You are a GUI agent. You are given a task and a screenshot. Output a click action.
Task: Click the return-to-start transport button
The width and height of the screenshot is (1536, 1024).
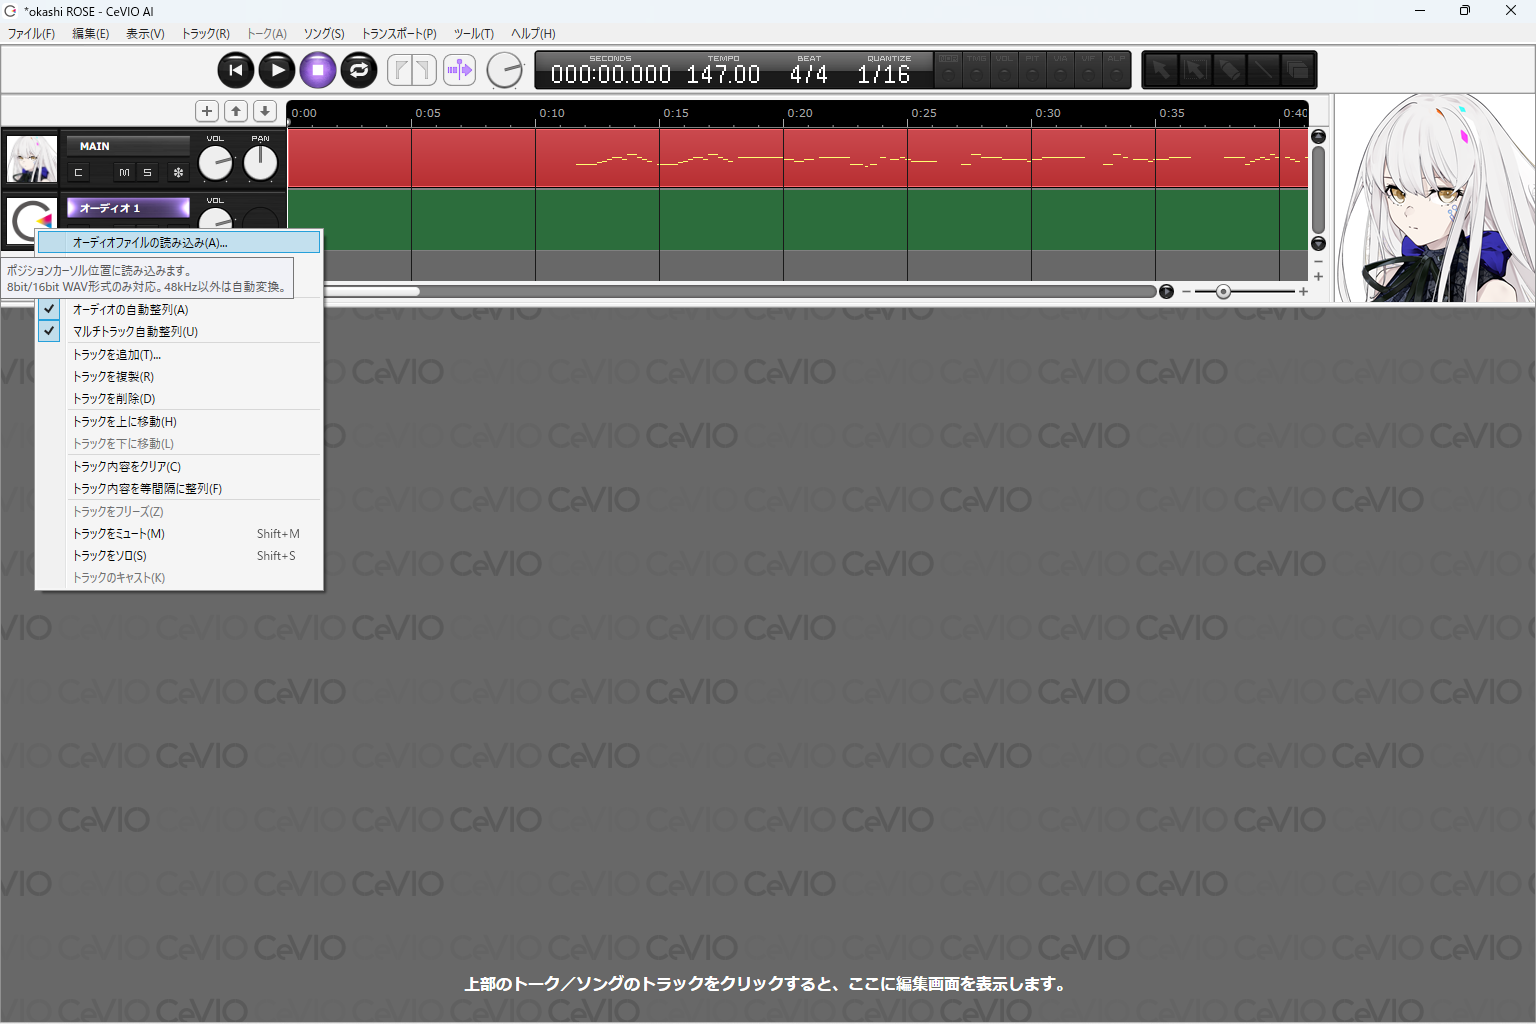[236, 70]
